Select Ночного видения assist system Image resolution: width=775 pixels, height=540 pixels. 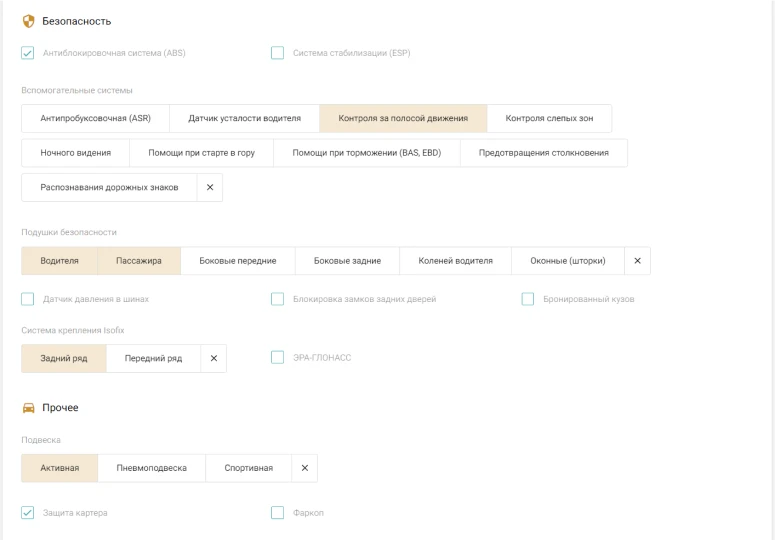click(x=75, y=153)
